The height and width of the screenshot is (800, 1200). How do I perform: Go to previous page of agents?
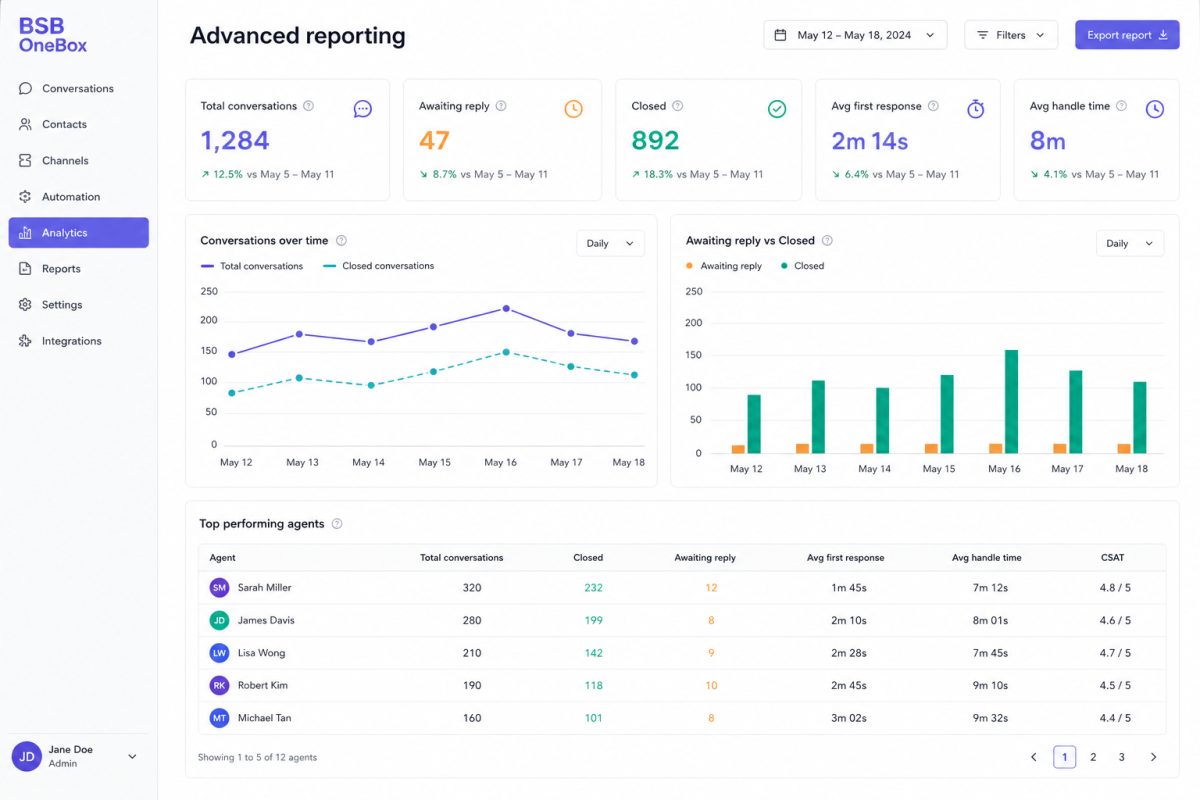[x=1034, y=757]
